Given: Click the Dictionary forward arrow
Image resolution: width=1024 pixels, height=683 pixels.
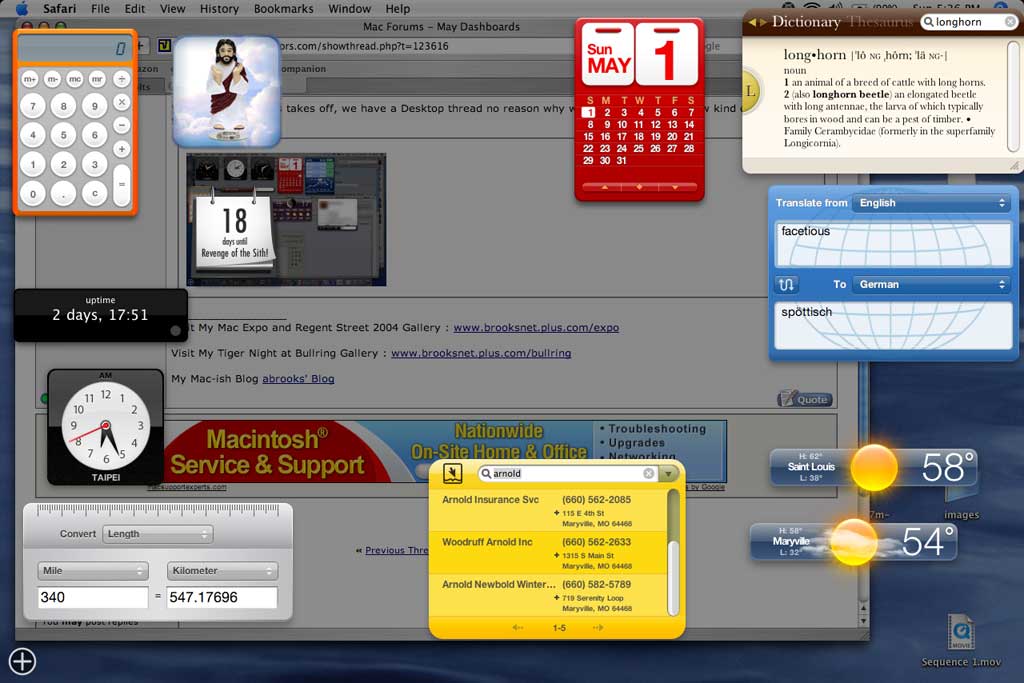Looking at the screenshot, I should (762, 22).
